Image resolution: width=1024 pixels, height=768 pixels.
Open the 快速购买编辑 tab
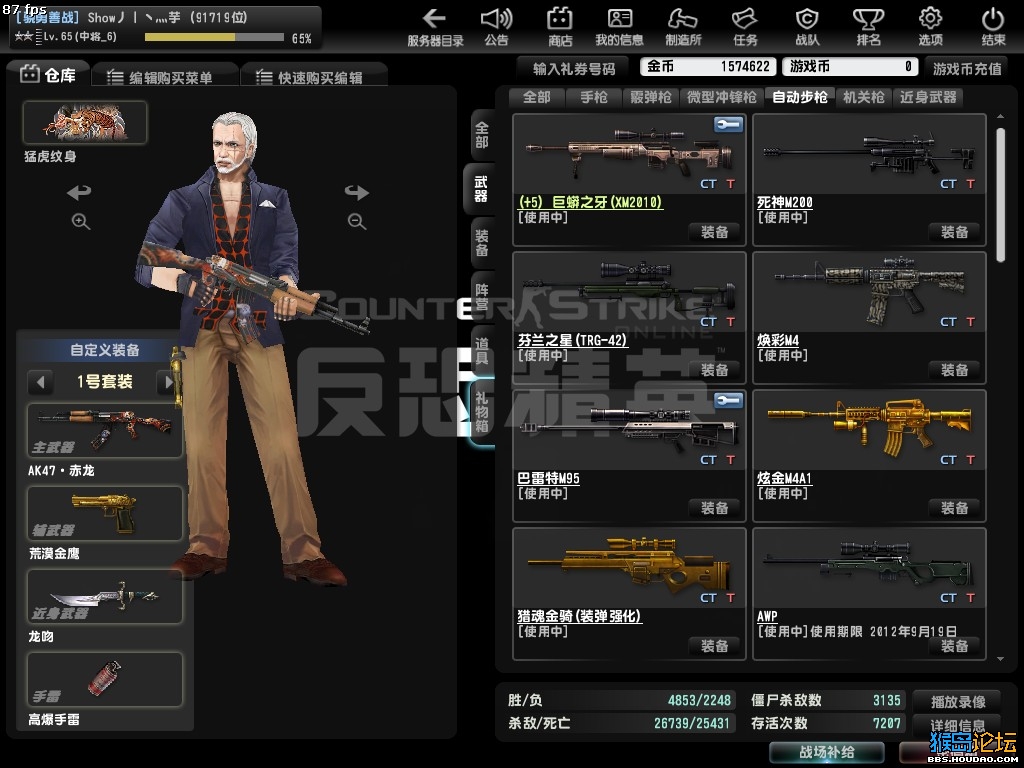[x=314, y=77]
